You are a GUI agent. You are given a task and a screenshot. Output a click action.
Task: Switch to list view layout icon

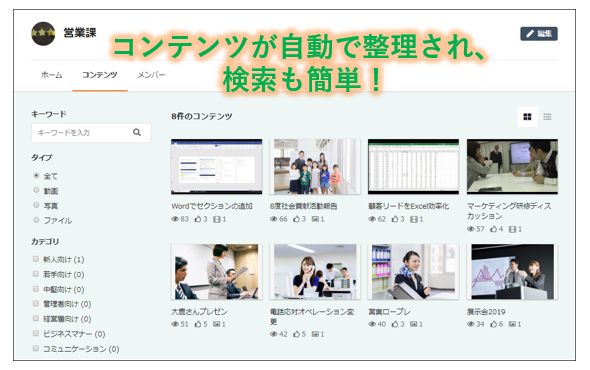tap(547, 117)
